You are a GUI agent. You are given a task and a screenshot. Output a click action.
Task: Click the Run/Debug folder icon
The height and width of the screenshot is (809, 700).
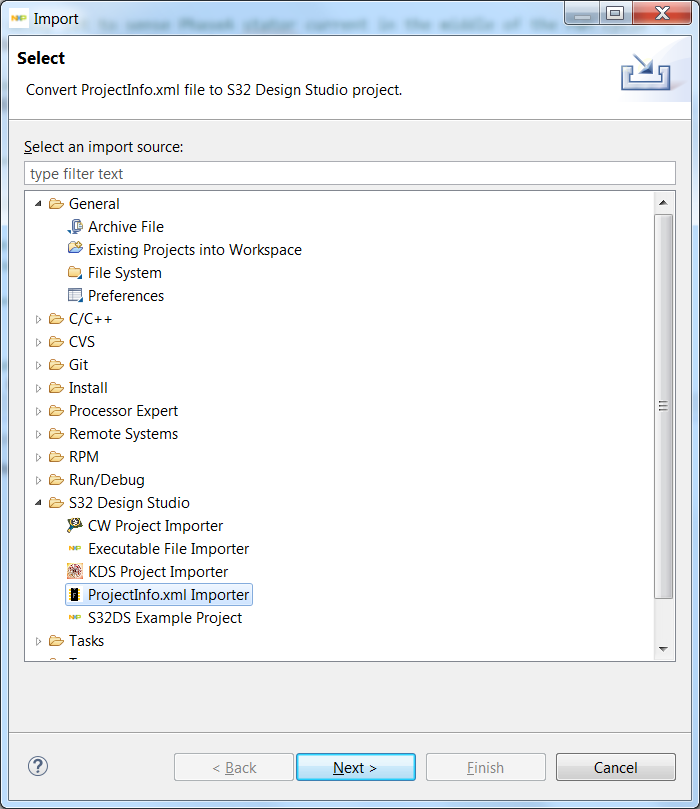(x=56, y=480)
